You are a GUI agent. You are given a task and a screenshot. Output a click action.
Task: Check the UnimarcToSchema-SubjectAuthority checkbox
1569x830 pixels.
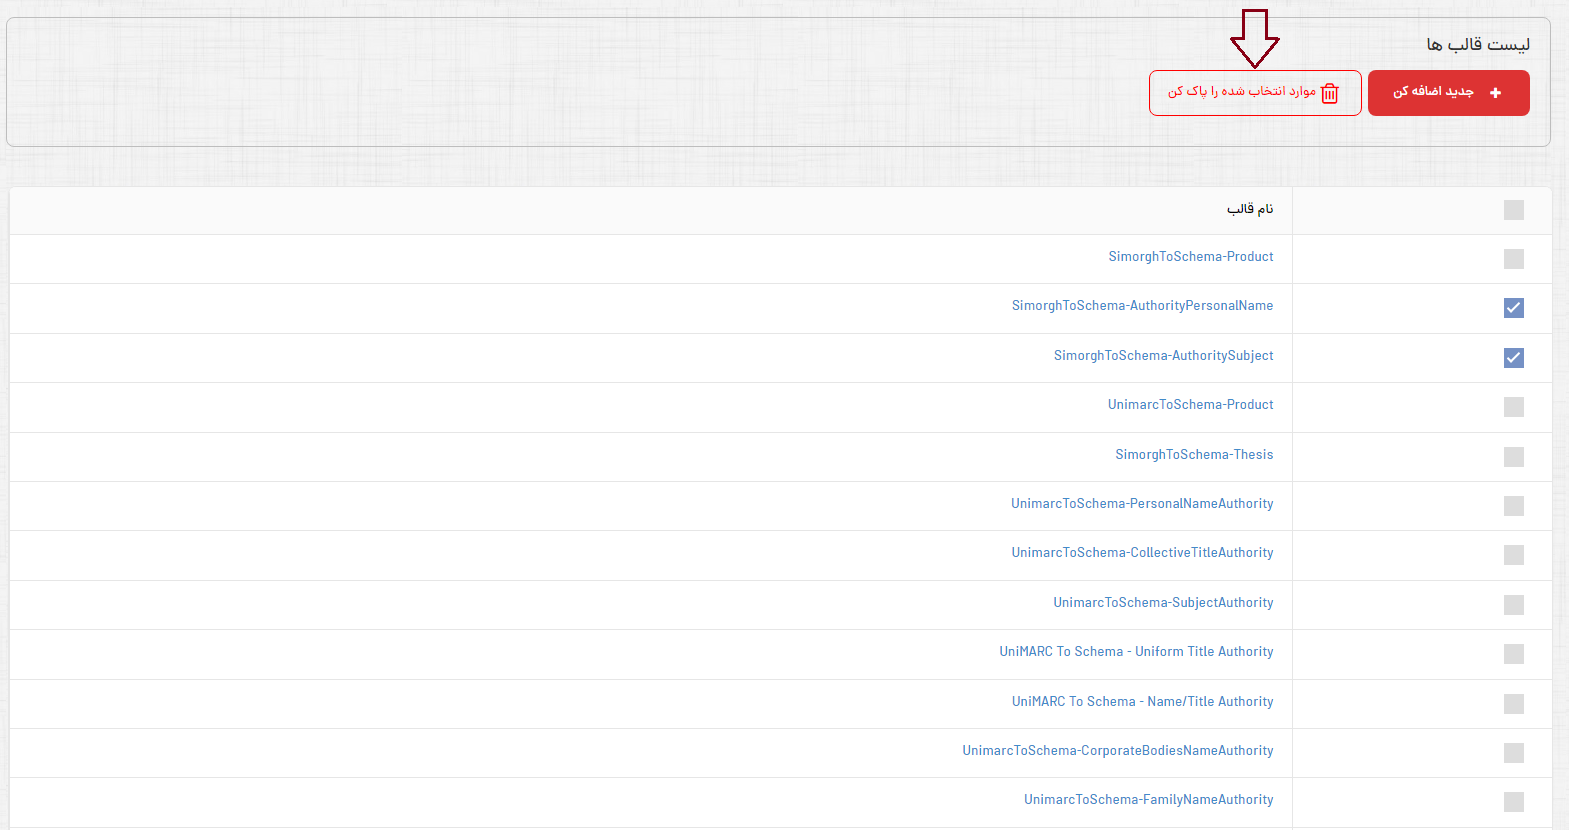[1513, 605]
